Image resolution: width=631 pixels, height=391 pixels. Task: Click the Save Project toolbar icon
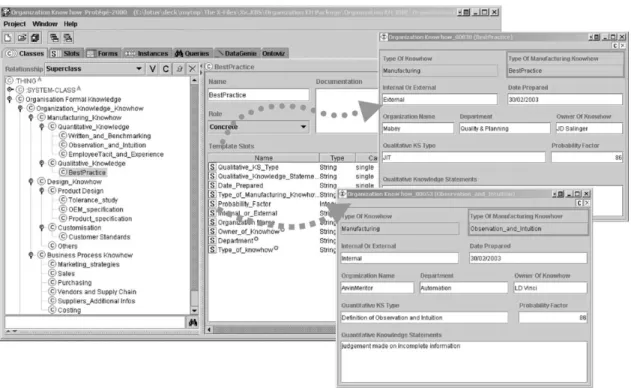click(x=35, y=38)
